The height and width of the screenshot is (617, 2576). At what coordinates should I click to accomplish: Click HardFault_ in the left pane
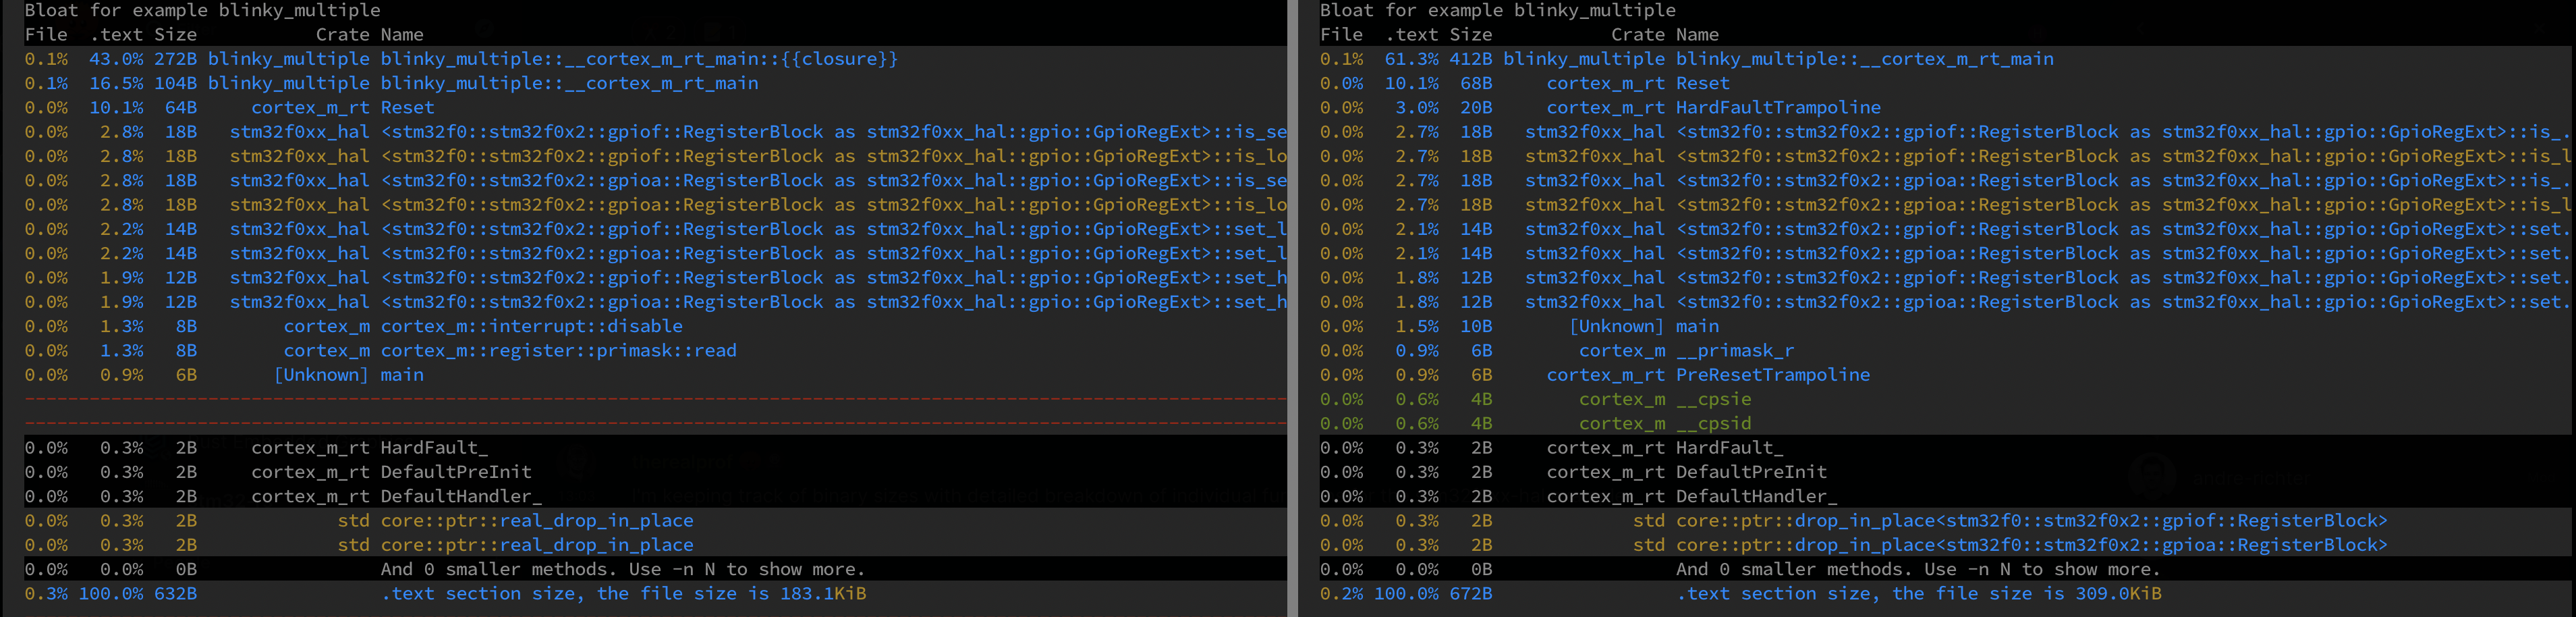click(434, 448)
